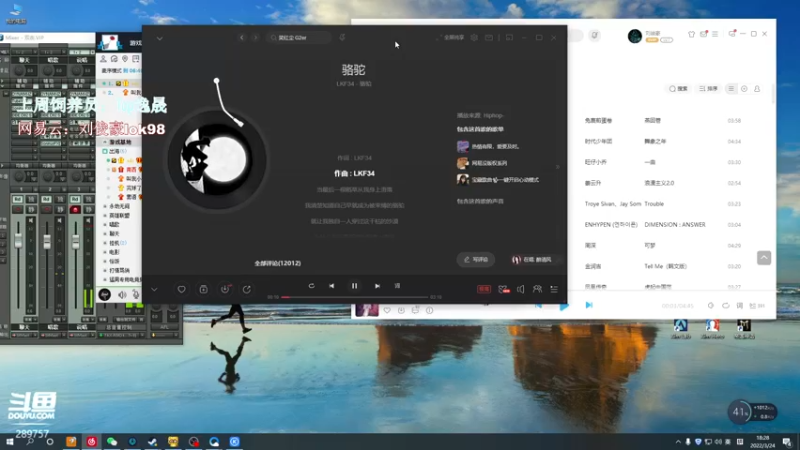
Task: Seek on the dark player progress bar
Action: point(355,297)
